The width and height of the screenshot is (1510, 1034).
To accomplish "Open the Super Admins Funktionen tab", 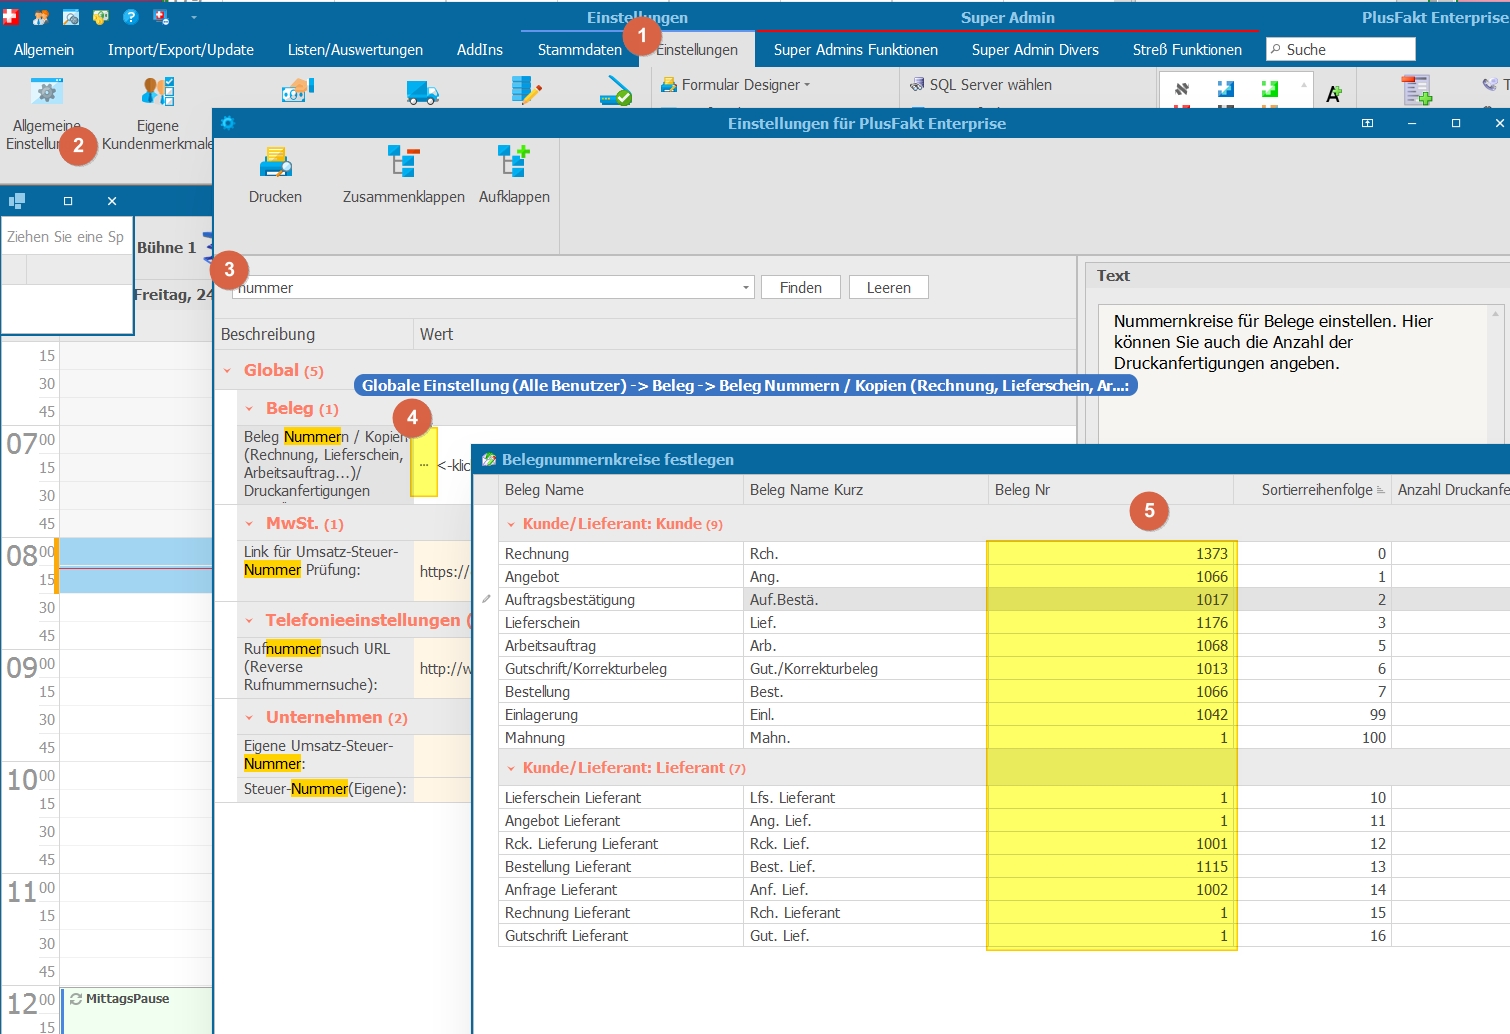I will [856, 50].
